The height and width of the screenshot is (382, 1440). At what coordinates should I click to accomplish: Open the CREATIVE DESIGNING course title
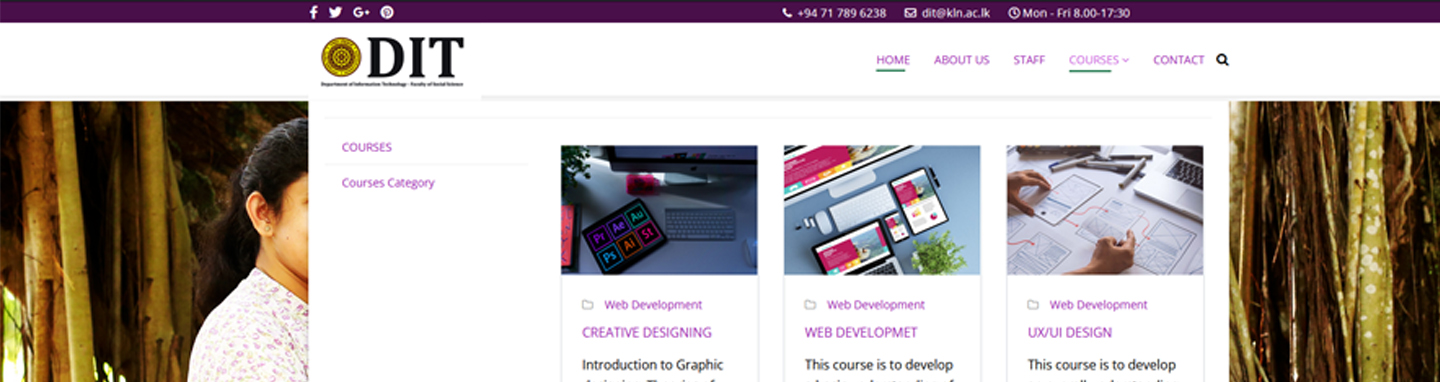[x=647, y=332]
